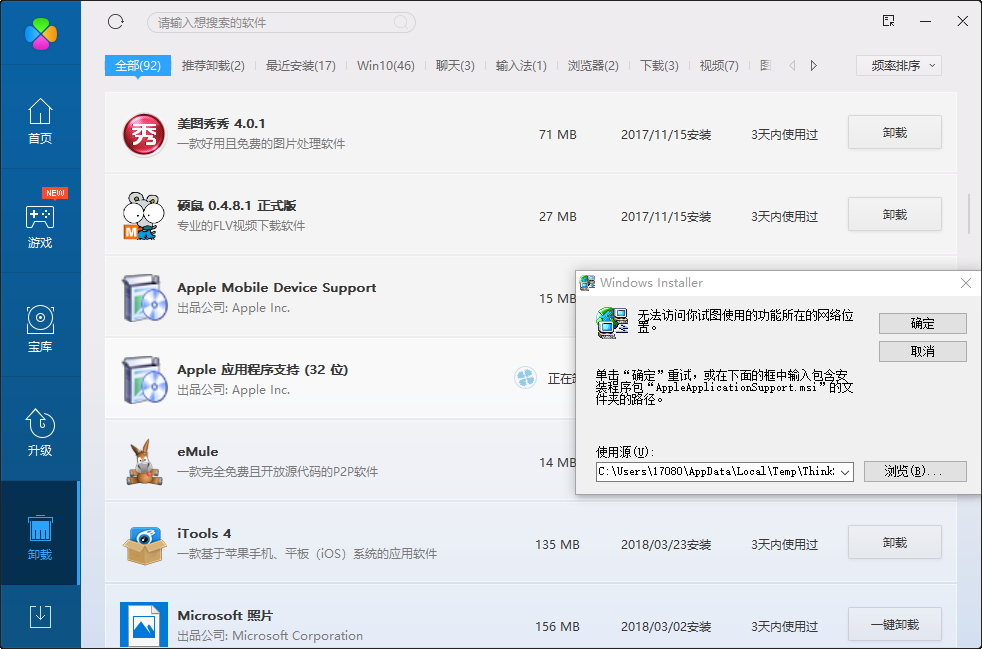Uninstall iTools 4
This screenshot has height=649, width=982.
[894, 542]
